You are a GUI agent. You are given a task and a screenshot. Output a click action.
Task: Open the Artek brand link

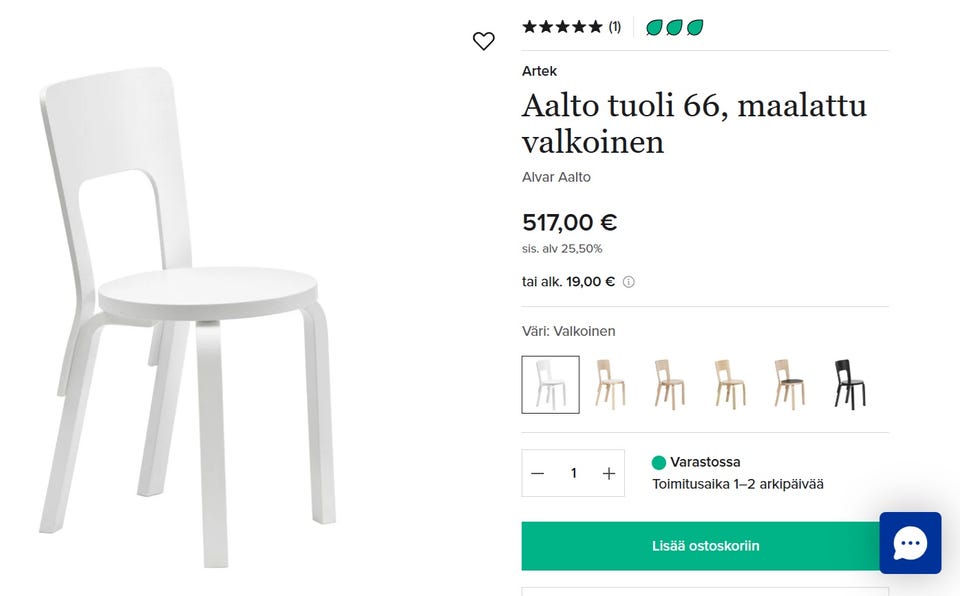[x=539, y=71]
